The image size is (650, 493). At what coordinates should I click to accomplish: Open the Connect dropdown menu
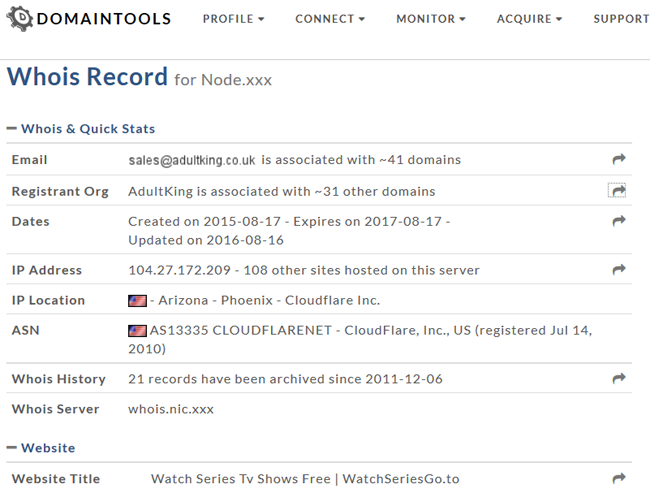tap(330, 19)
